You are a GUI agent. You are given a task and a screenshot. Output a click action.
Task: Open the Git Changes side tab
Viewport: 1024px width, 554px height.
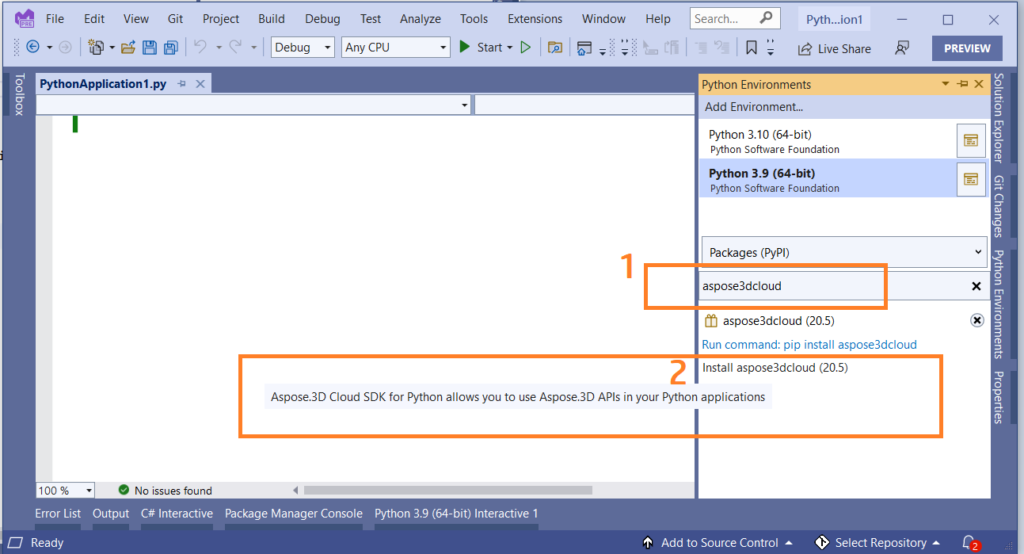click(x=999, y=206)
